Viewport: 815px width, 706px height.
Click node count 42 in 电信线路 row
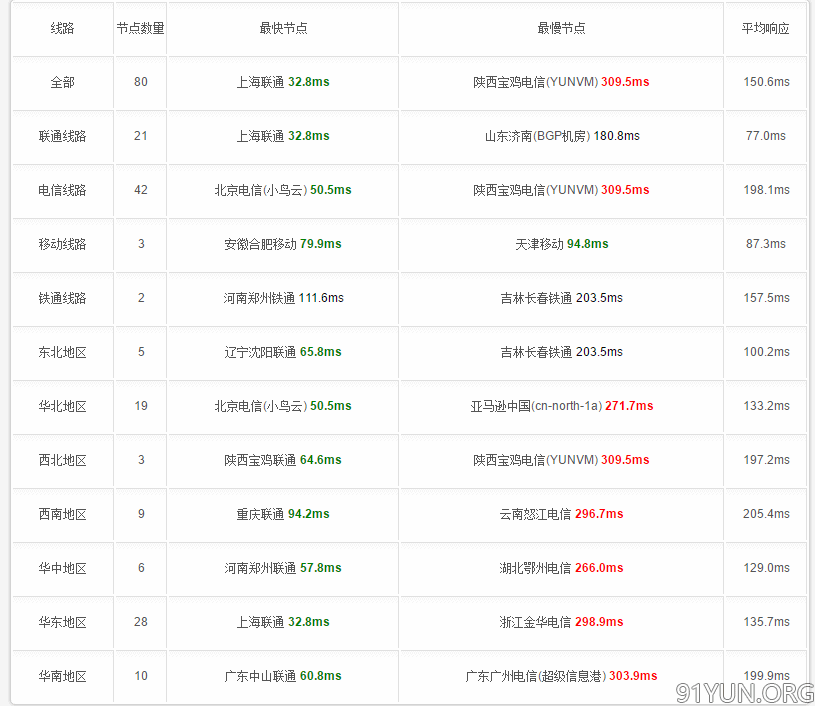(x=141, y=190)
